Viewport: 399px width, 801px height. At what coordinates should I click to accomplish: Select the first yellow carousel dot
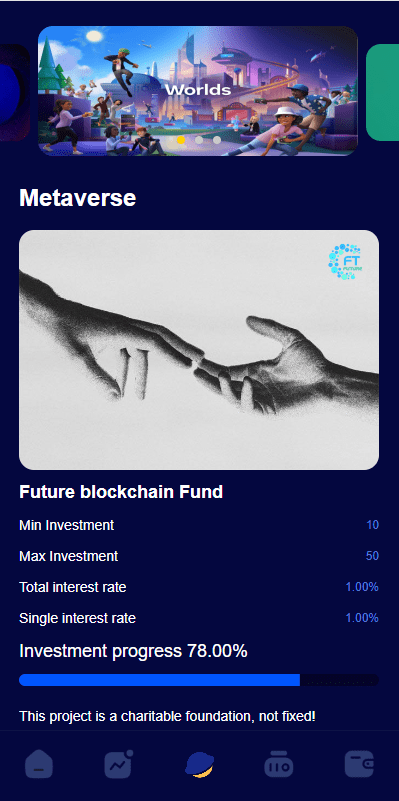181,140
